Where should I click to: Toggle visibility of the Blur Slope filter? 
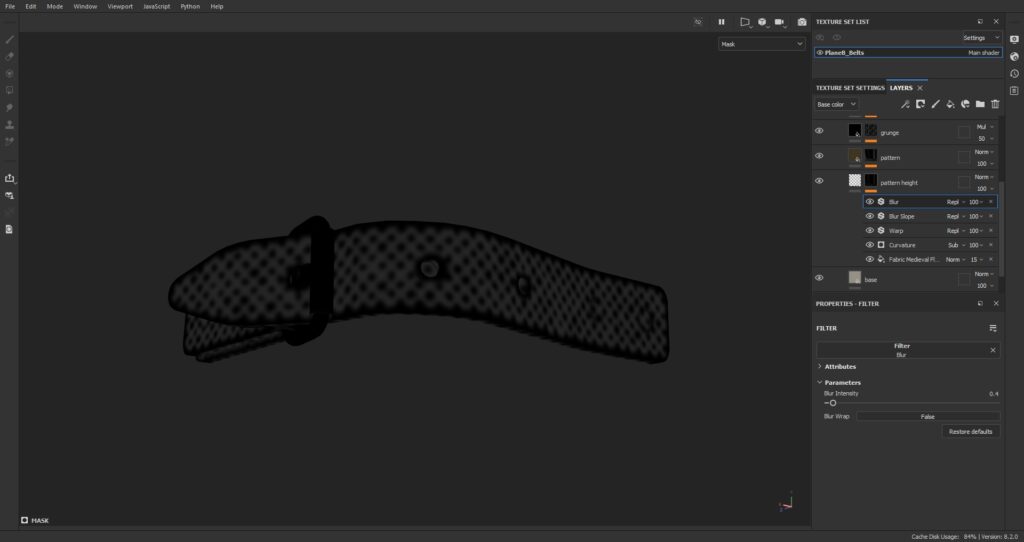coord(870,216)
